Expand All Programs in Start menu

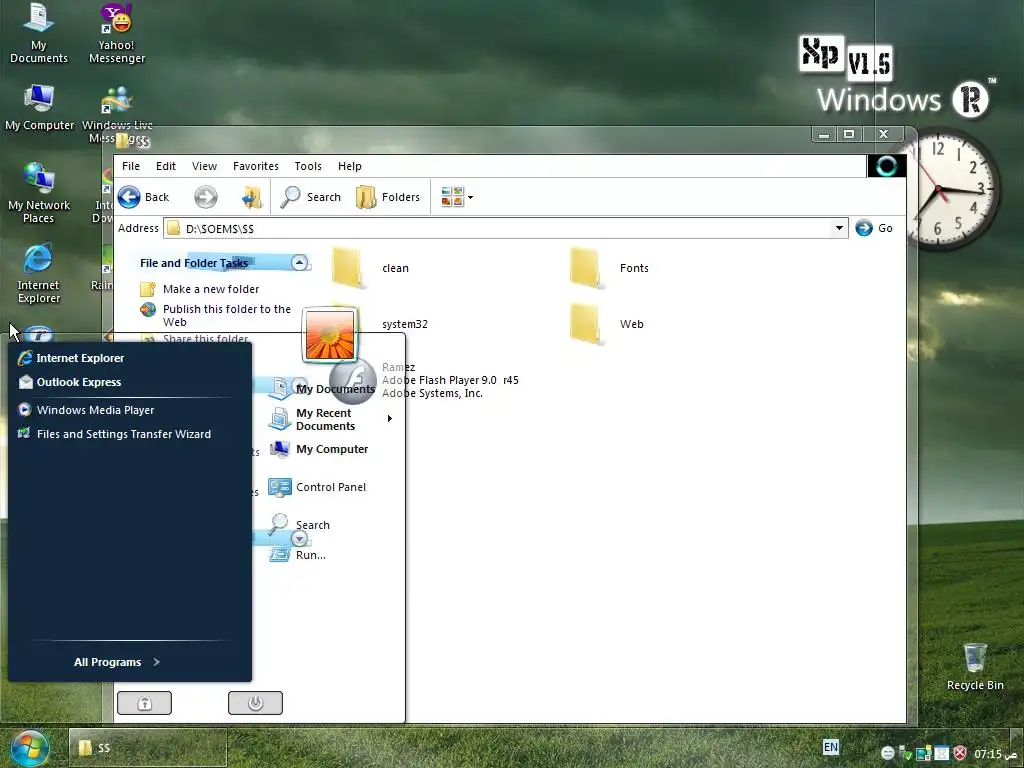pos(117,662)
